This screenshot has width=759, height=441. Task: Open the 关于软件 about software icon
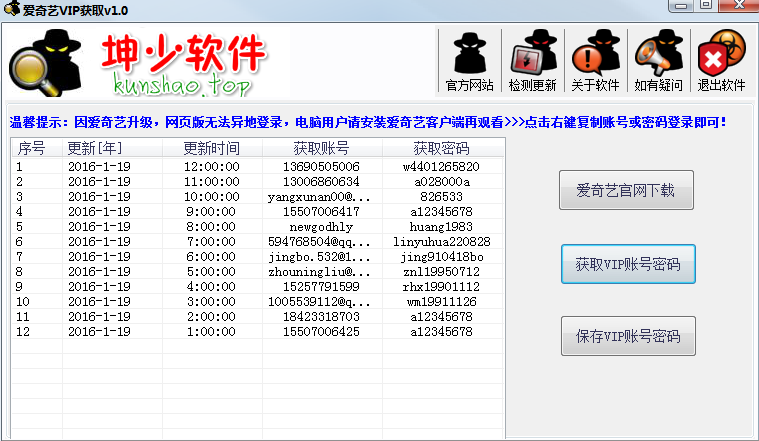(595, 62)
